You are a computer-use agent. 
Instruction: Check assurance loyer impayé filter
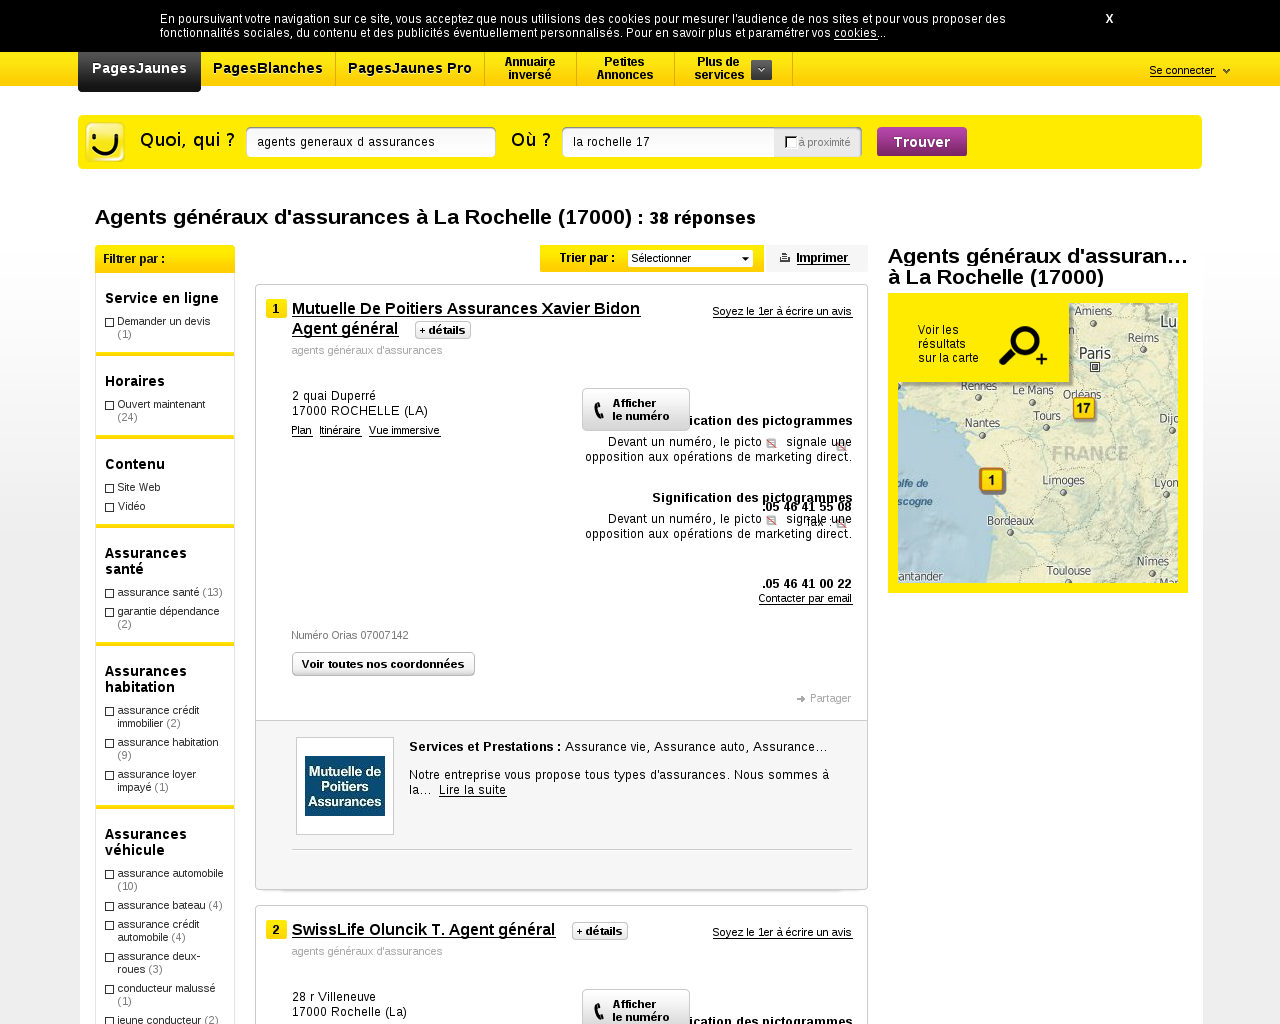(110, 776)
